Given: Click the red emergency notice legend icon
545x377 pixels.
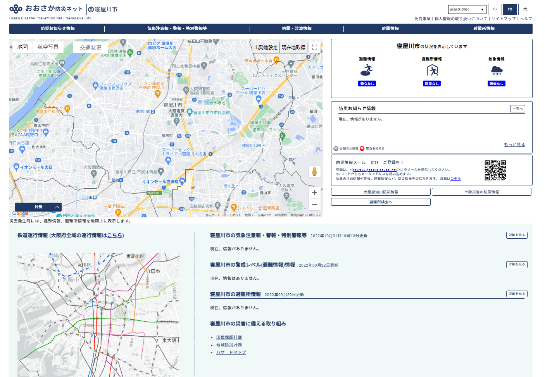Looking at the screenshot, I should pos(362,148).
